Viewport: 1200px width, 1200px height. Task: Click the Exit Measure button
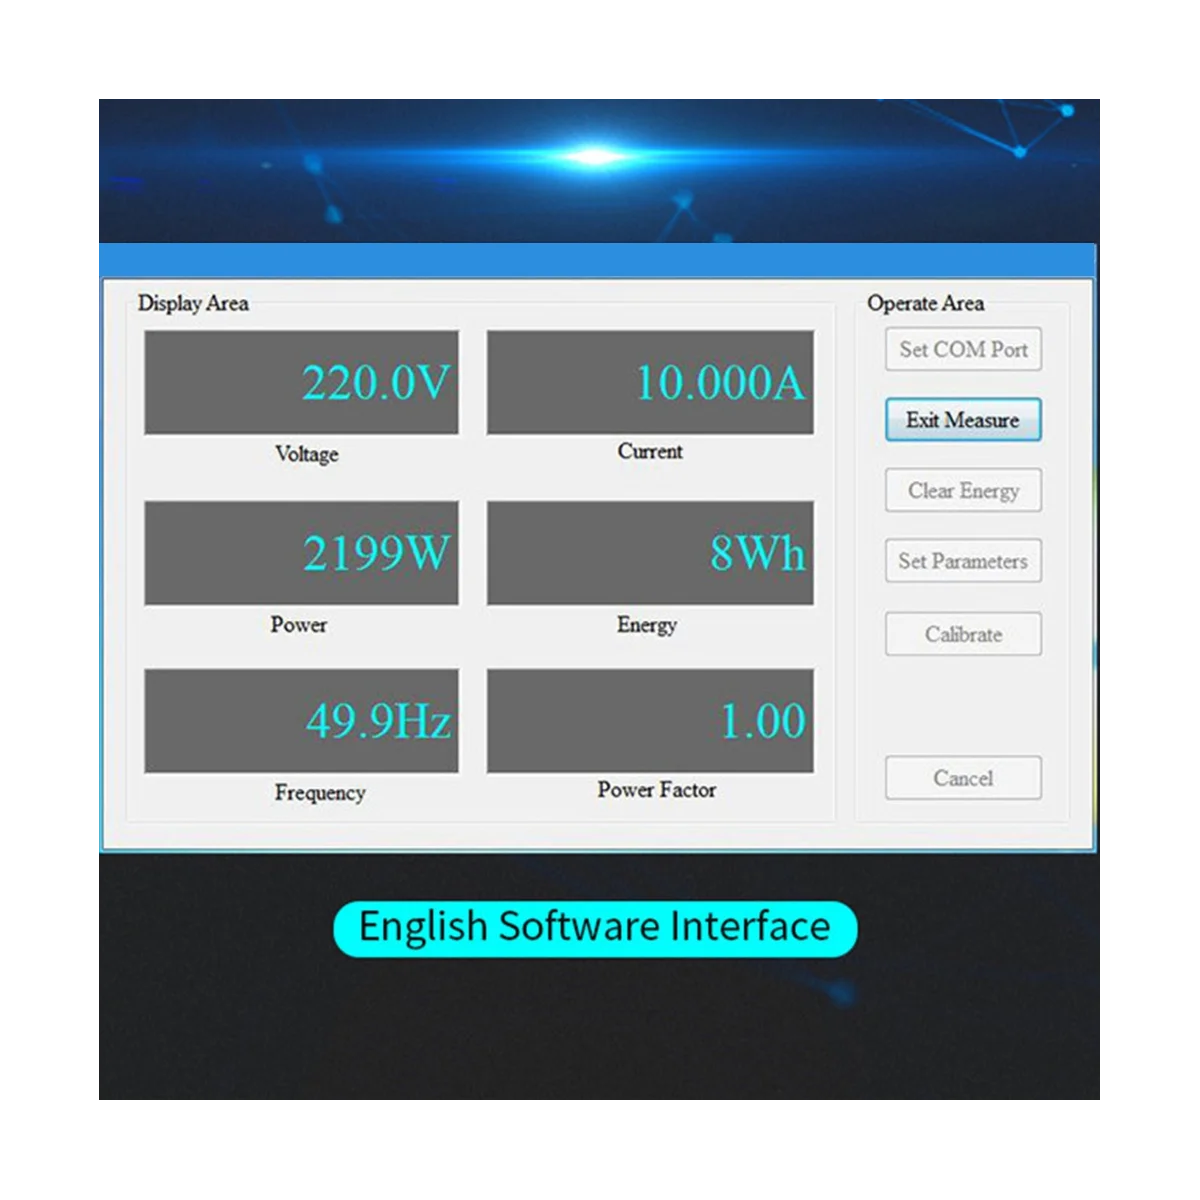coord(963,420)
